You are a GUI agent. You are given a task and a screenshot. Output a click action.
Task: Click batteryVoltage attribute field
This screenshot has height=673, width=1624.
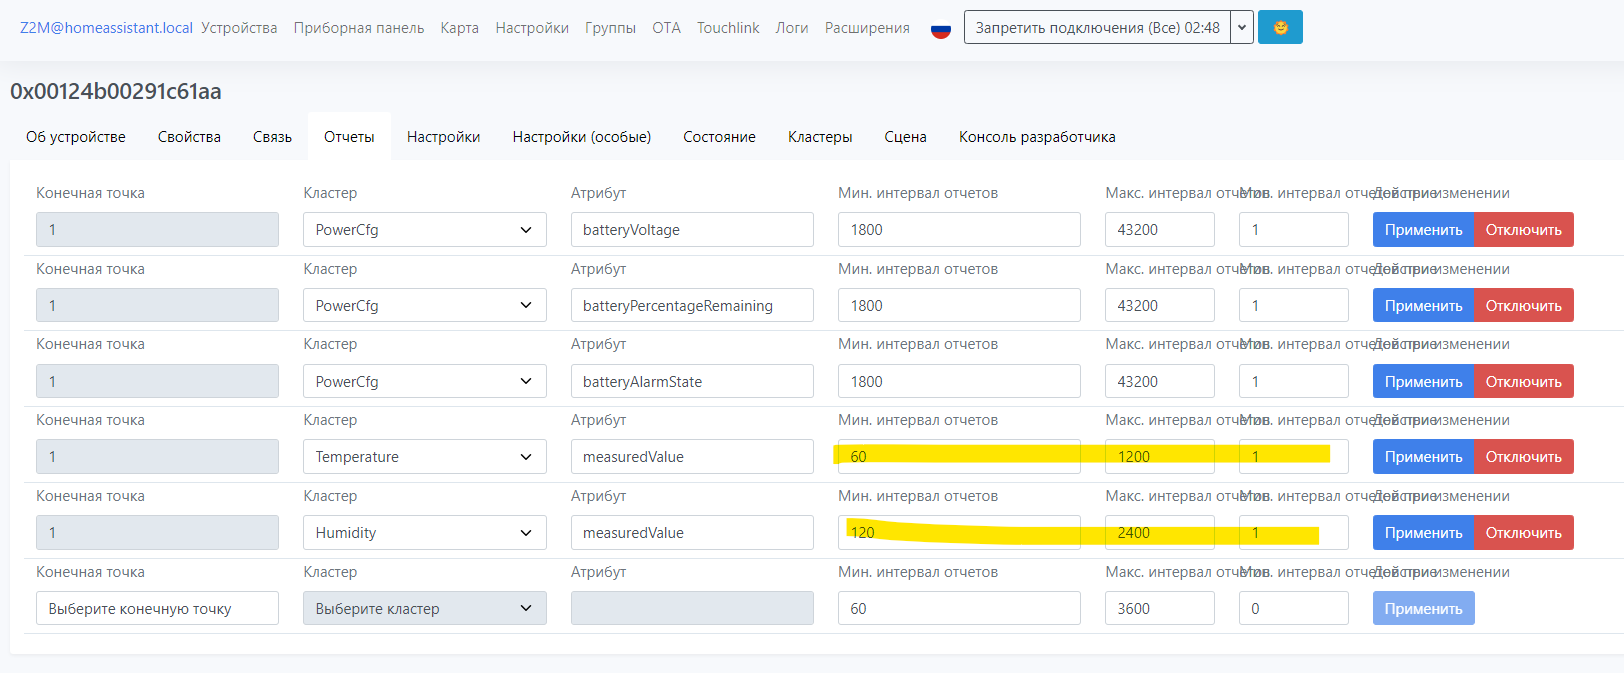692,230
